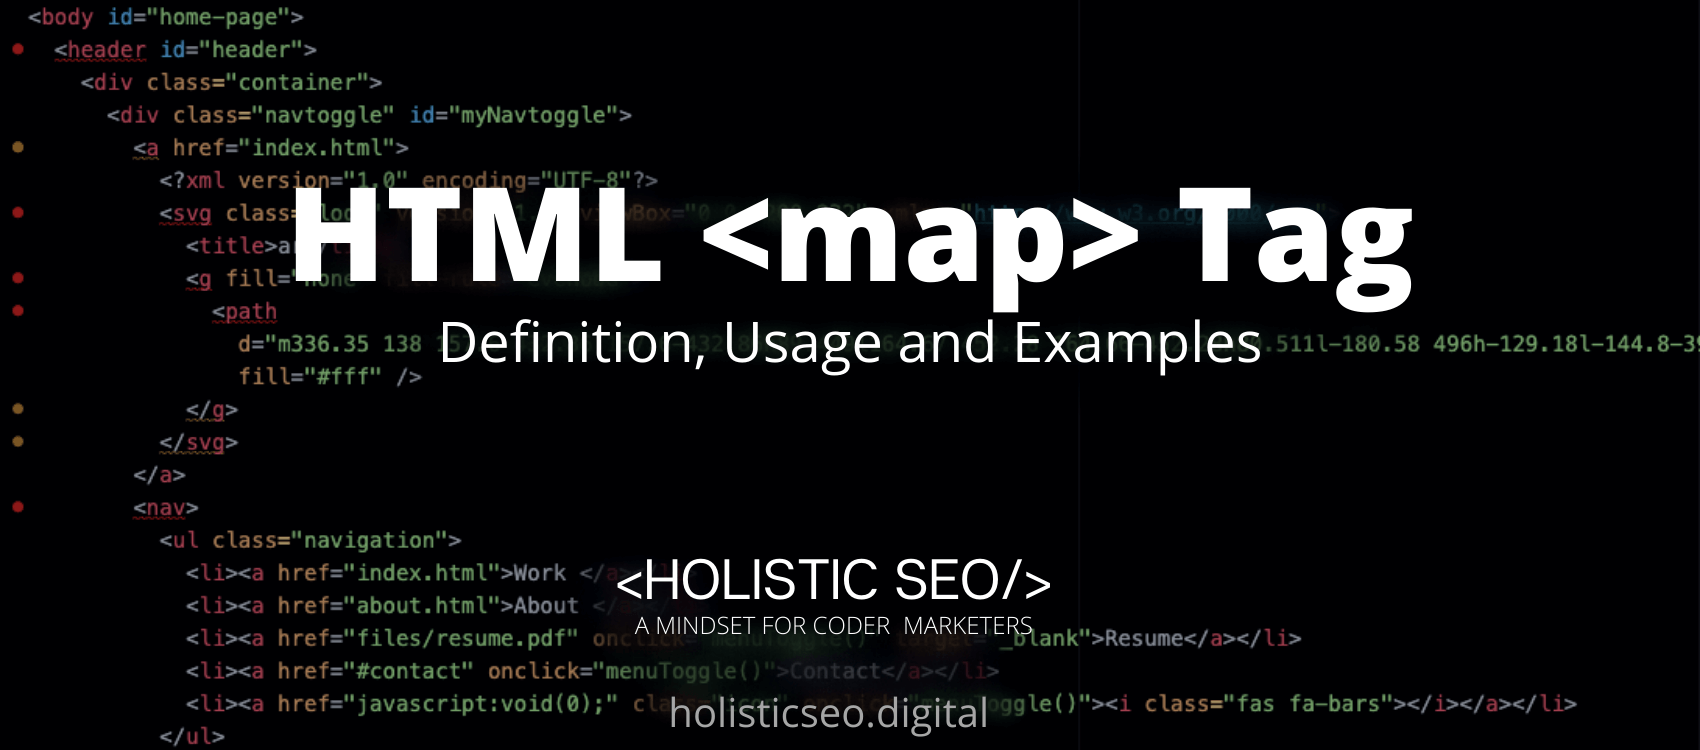Click the red gutter dot beside the svg class line

pyautogui.click(x=18, y=212)
